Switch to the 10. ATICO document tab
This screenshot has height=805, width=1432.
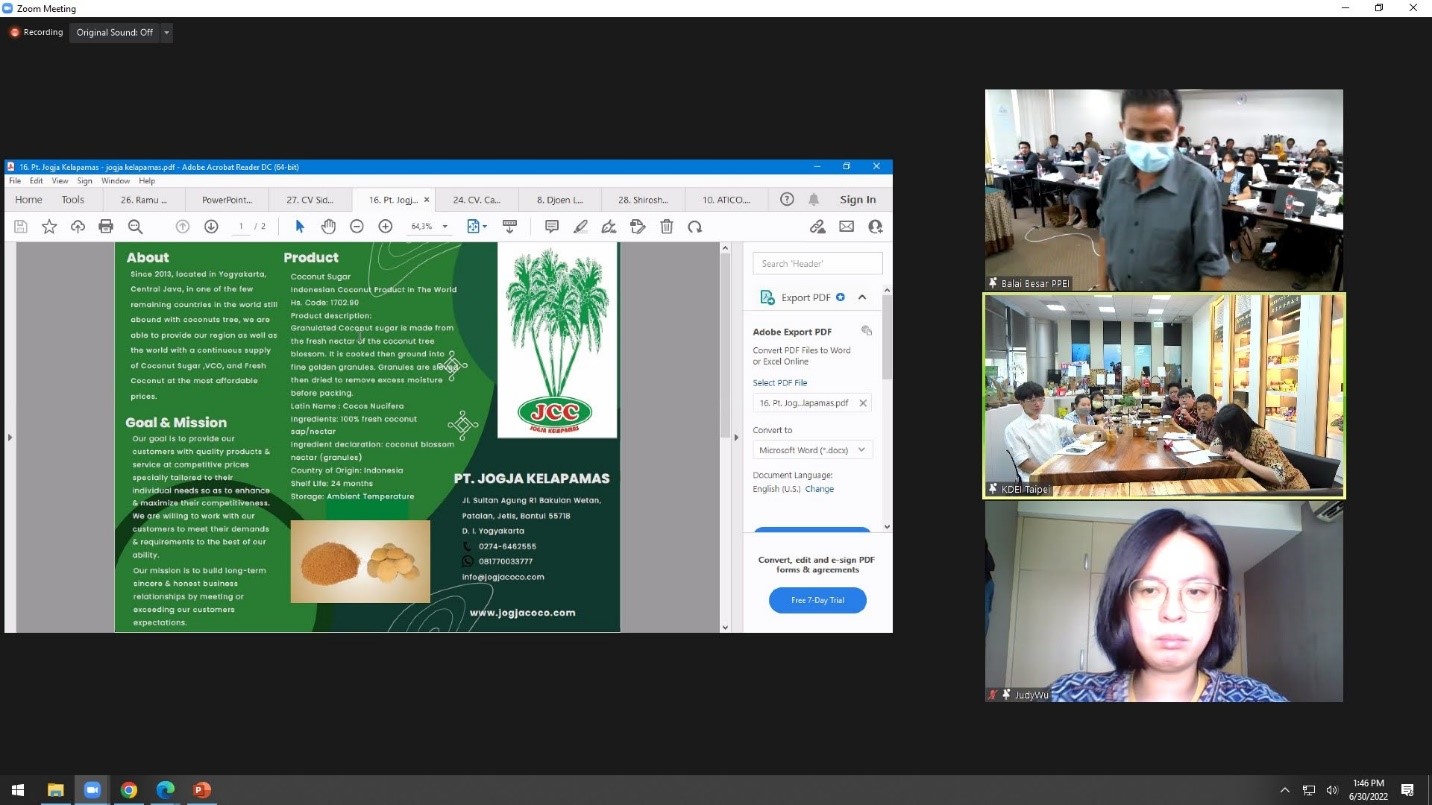[x=726, y=199]
